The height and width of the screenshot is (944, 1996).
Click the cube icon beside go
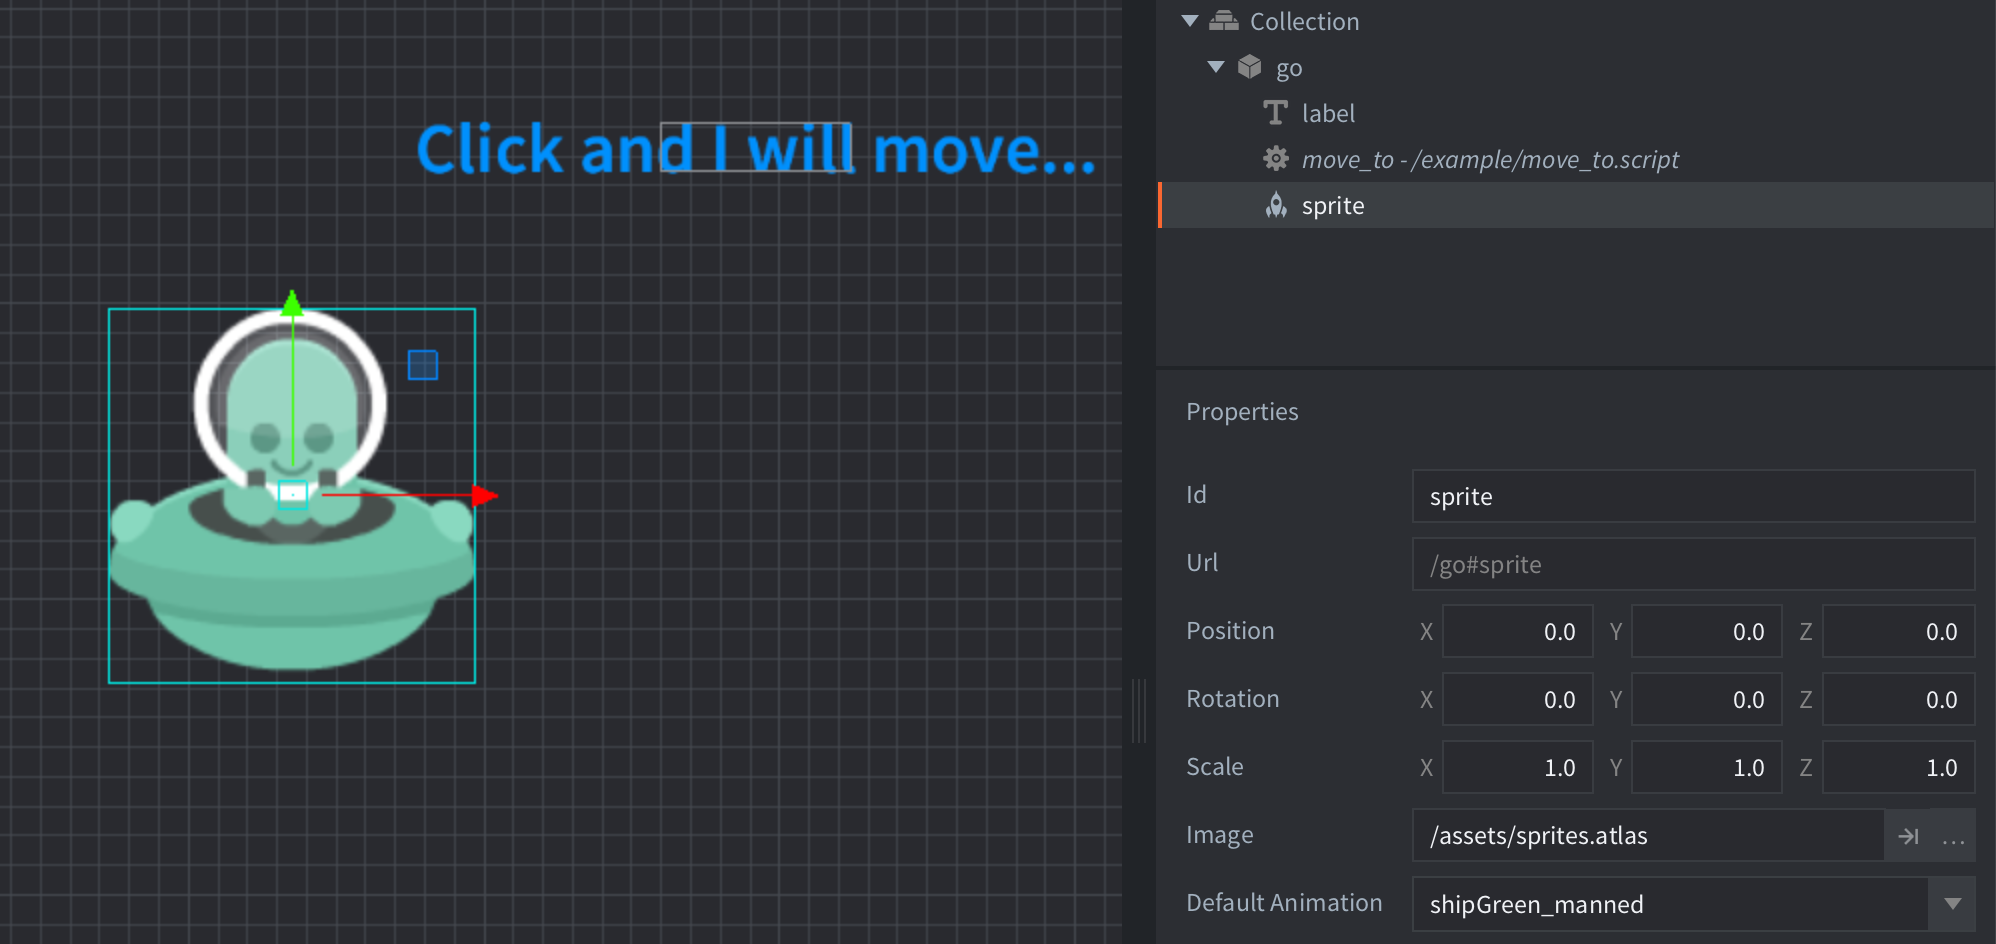pos(1251,67)
